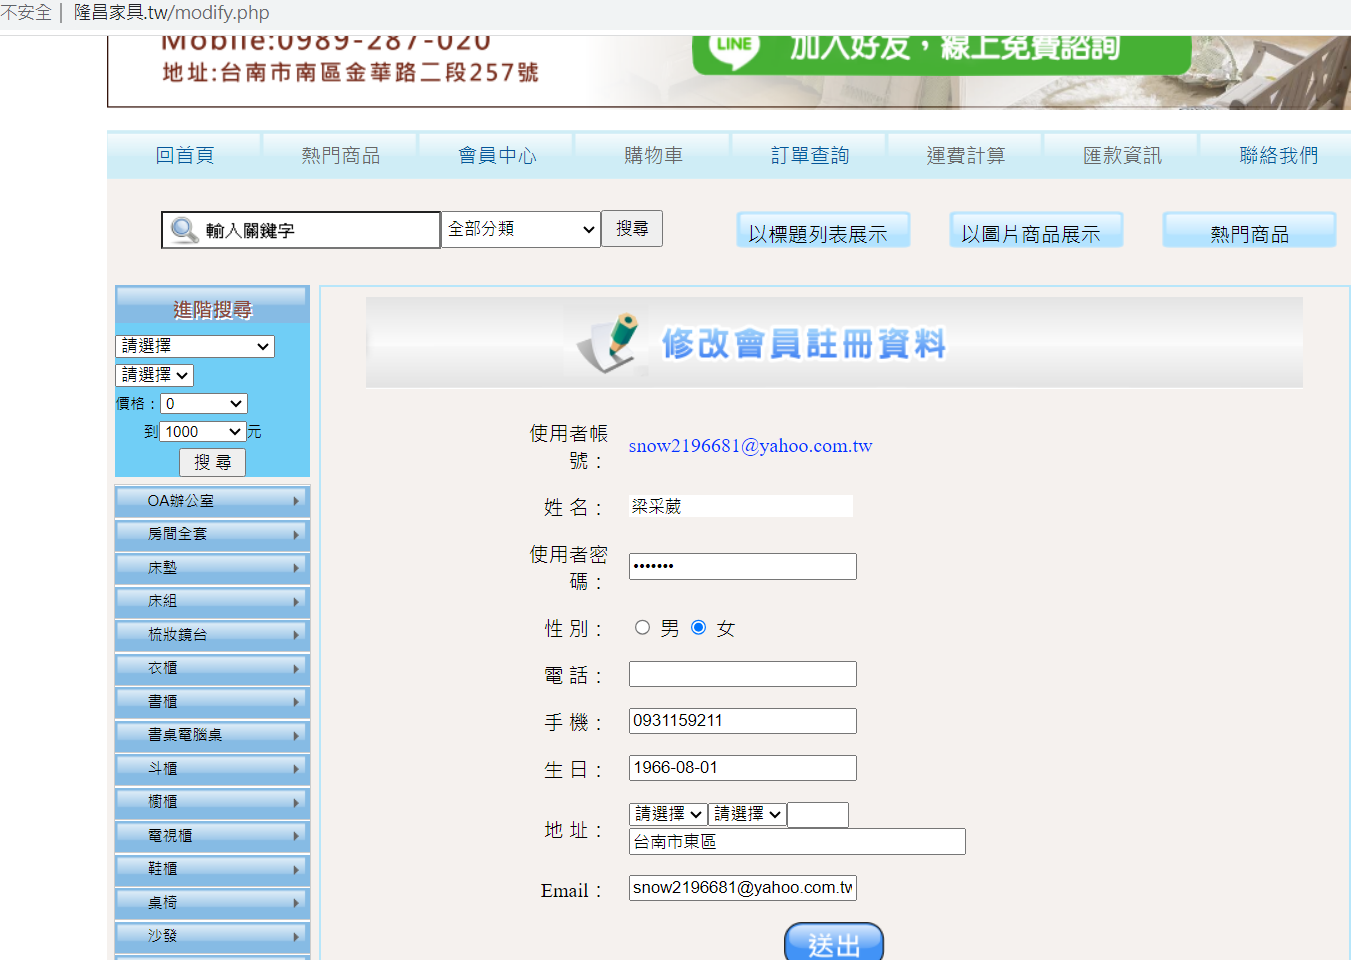This screenshot has height=960, width=1351.
Task: Open the first 請選擇 dropdown in the address row
Action: click(668, 814)
